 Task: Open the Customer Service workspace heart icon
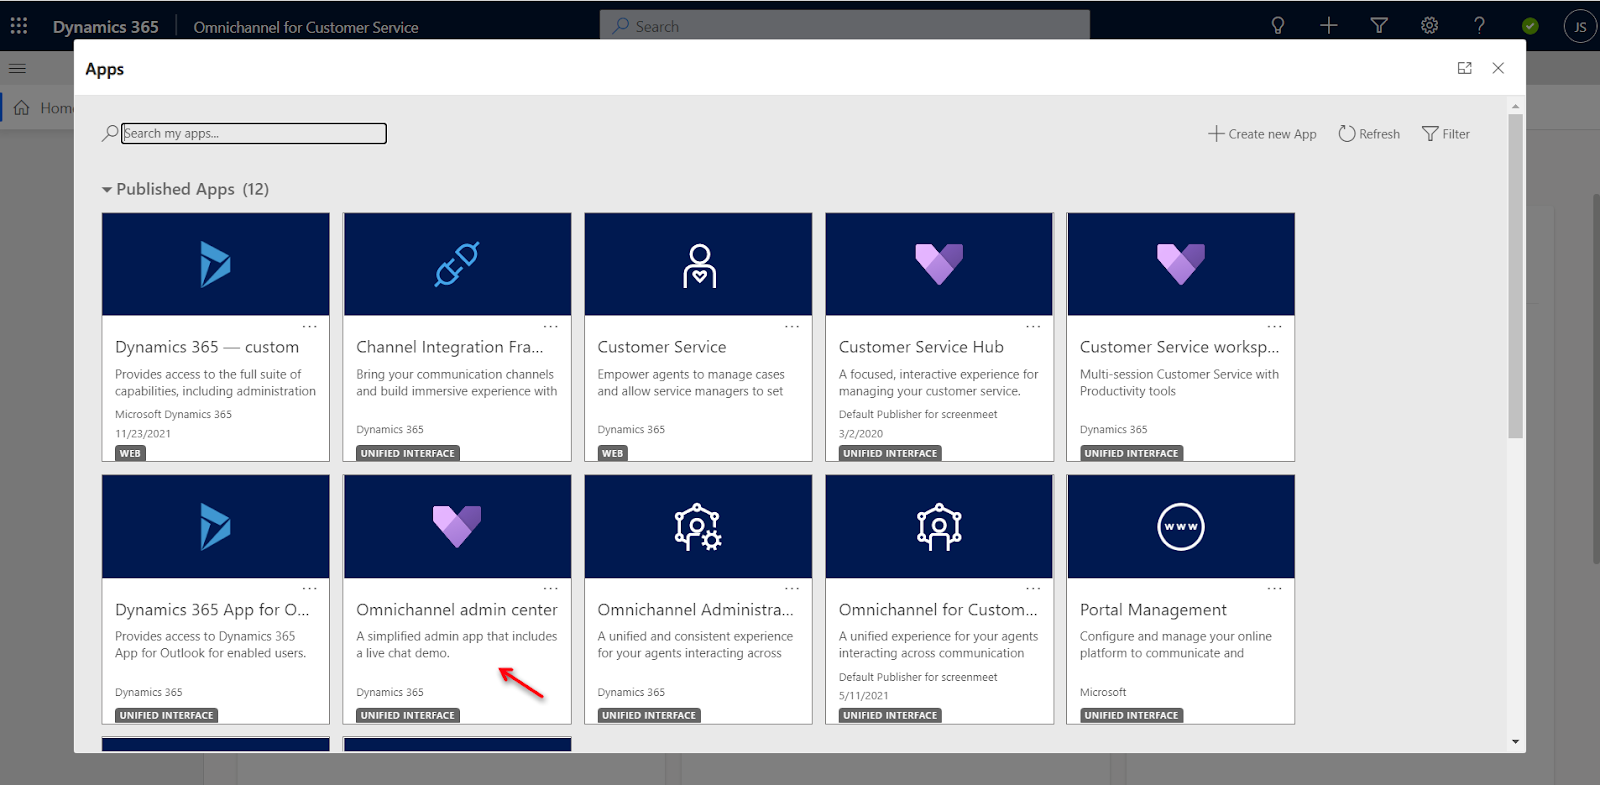(1181, 264)
